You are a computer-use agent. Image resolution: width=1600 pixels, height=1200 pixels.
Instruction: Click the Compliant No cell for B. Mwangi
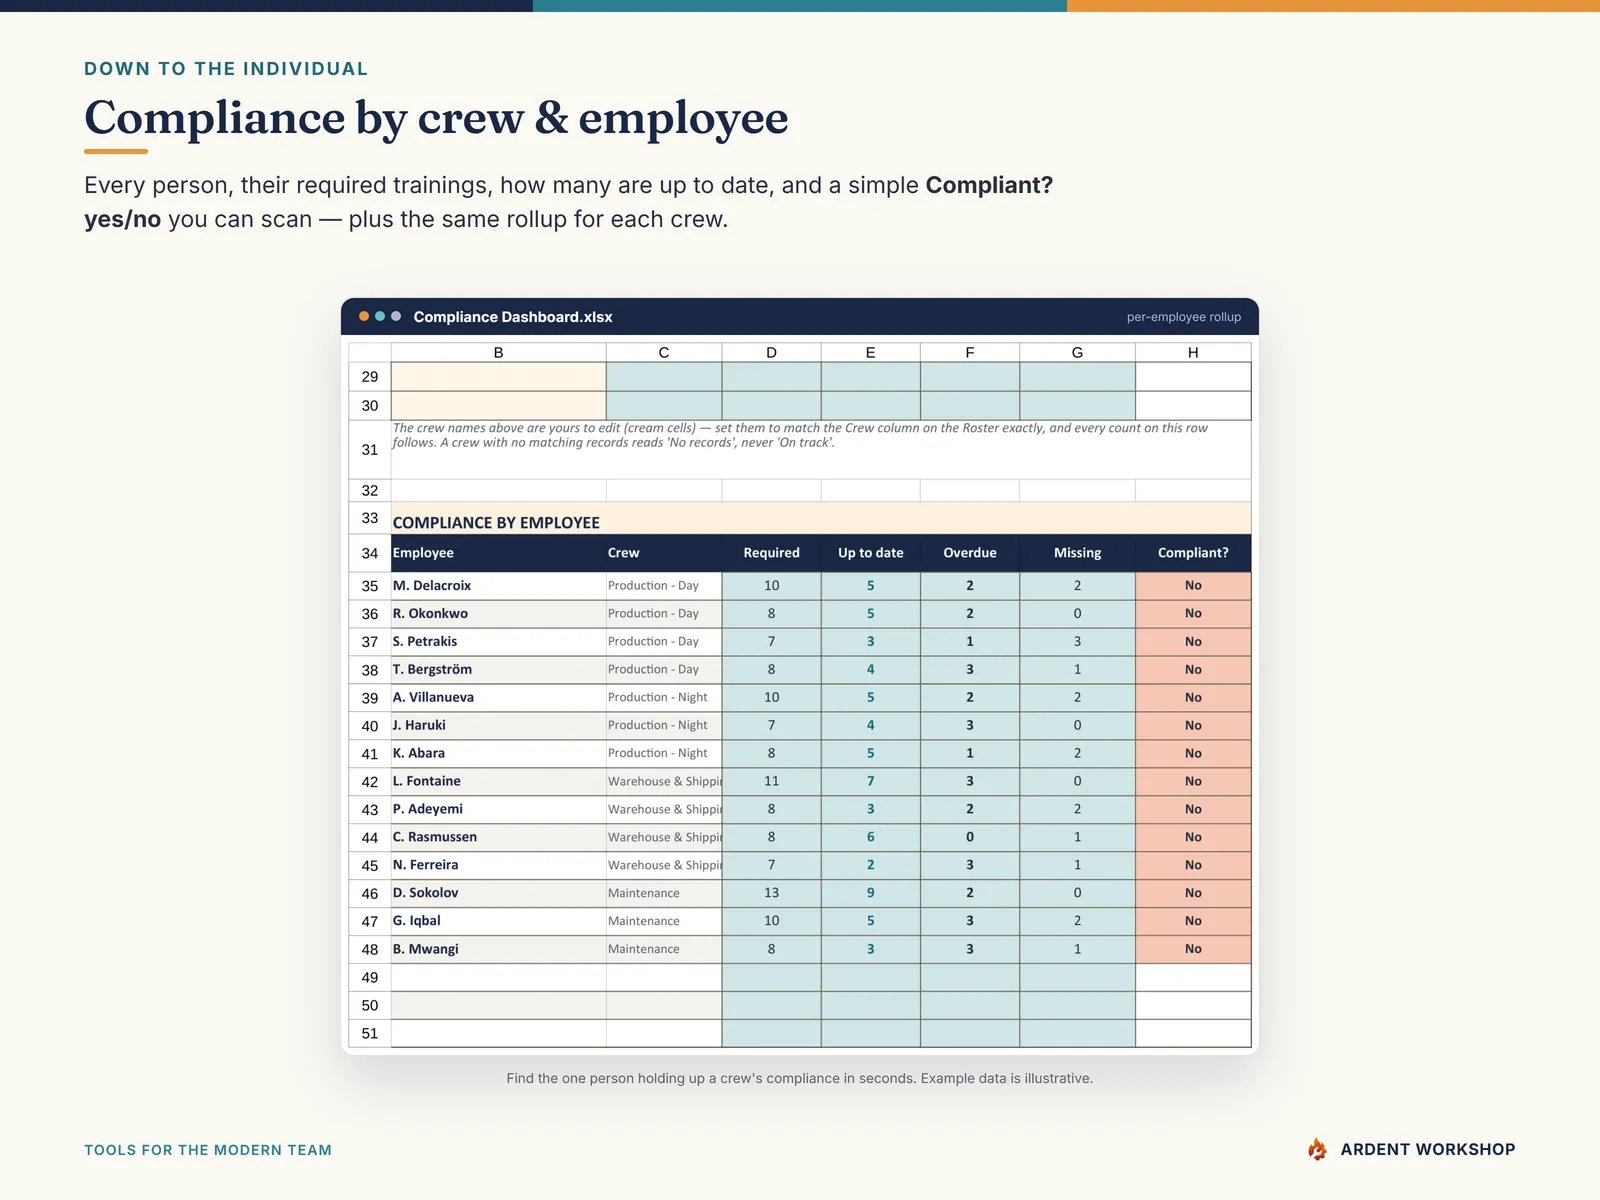click(x=1193, y=950)
